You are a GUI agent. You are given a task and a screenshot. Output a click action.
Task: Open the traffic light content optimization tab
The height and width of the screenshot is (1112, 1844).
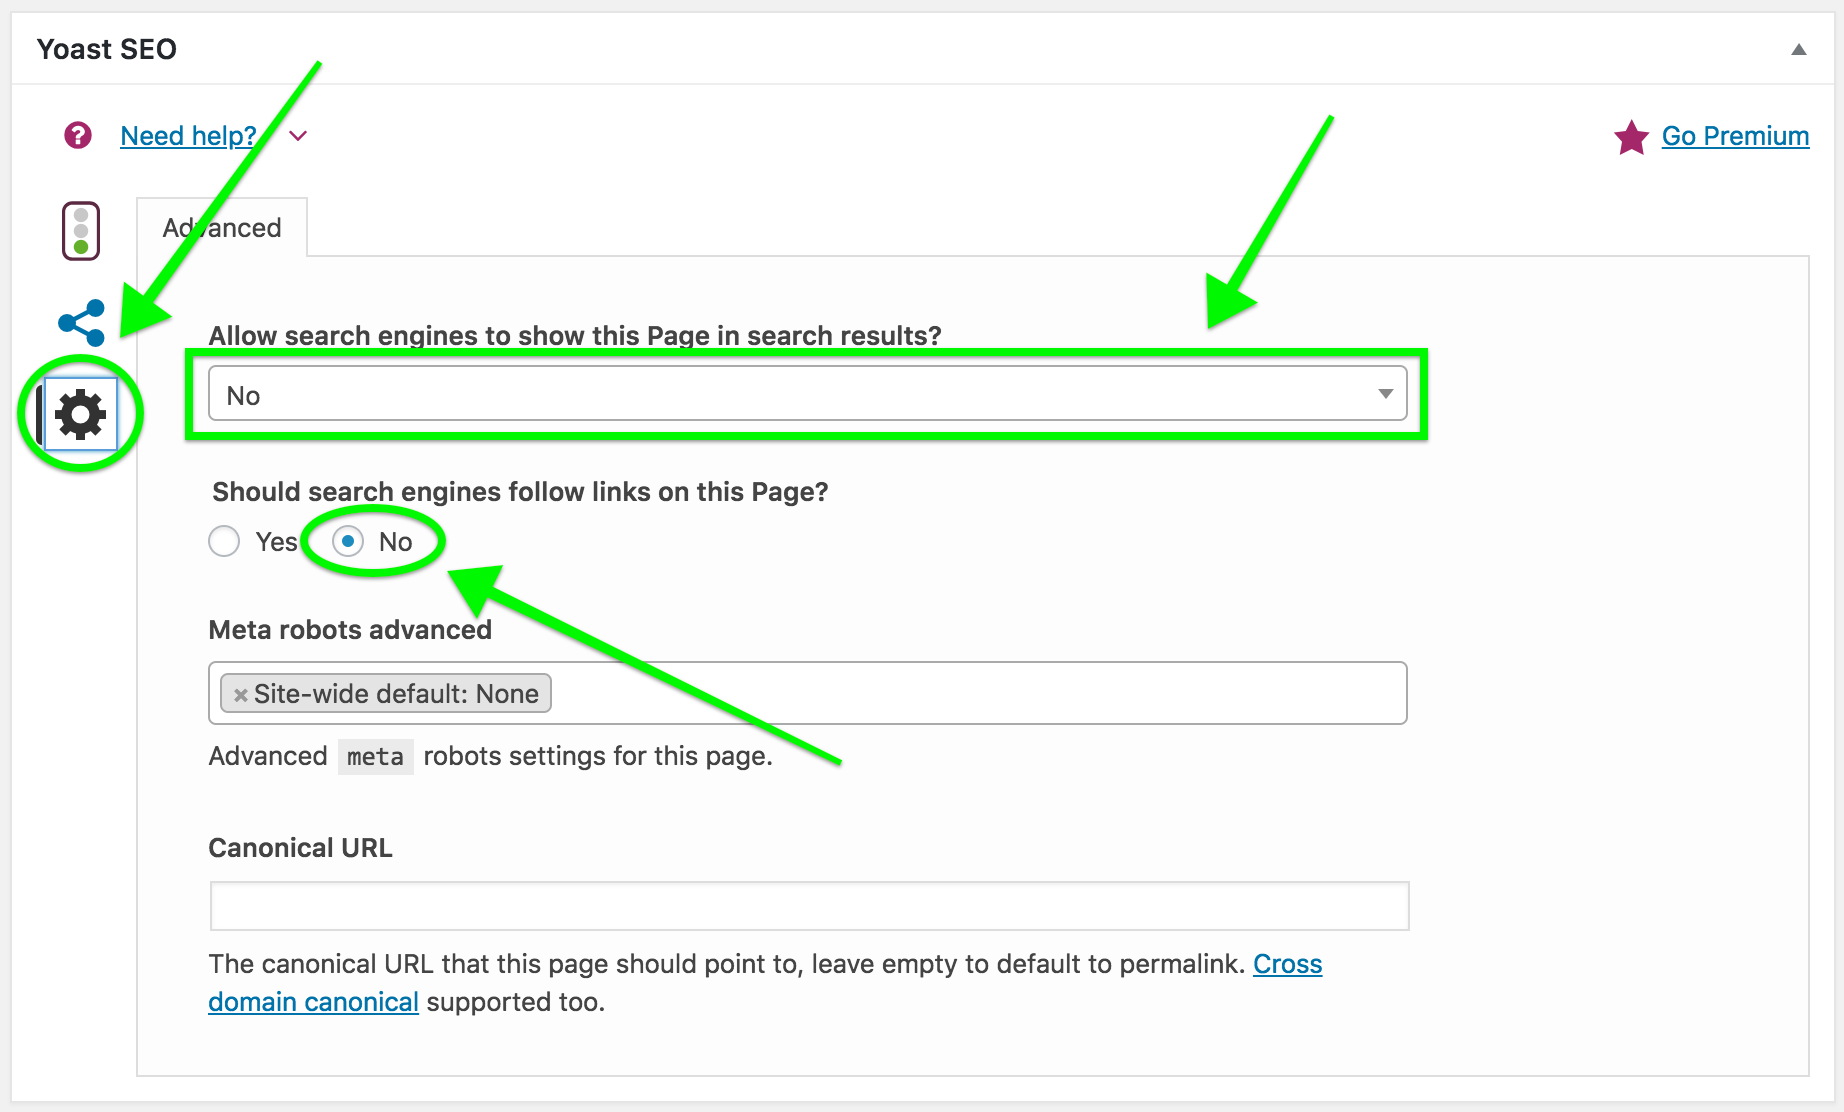(x=81, y=231)
